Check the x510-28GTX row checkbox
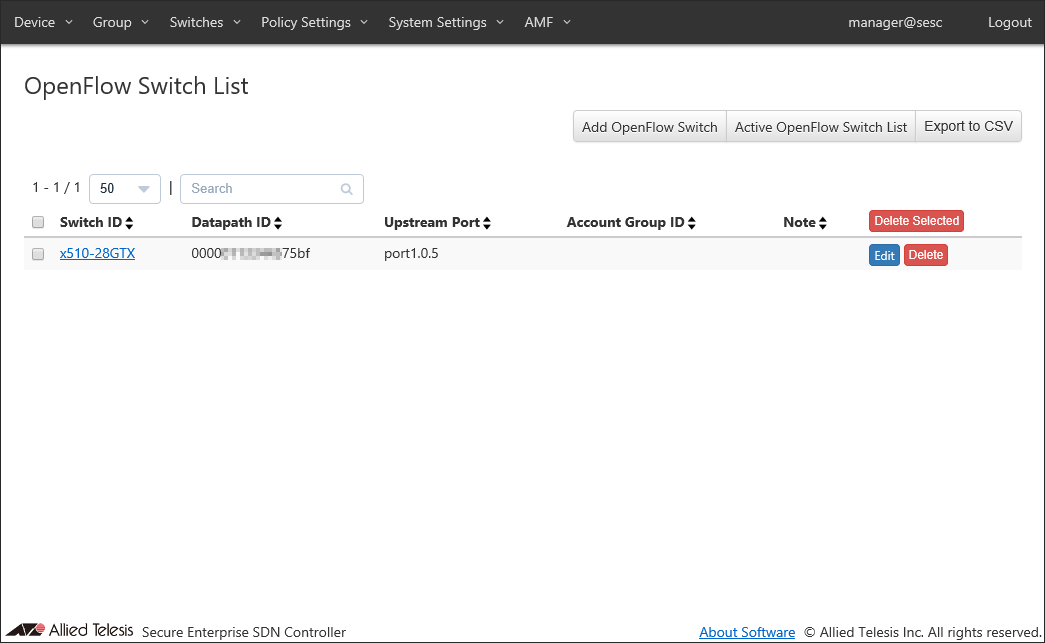The image size is (1045, 643). pyautogui.click(x=38, y=254)
